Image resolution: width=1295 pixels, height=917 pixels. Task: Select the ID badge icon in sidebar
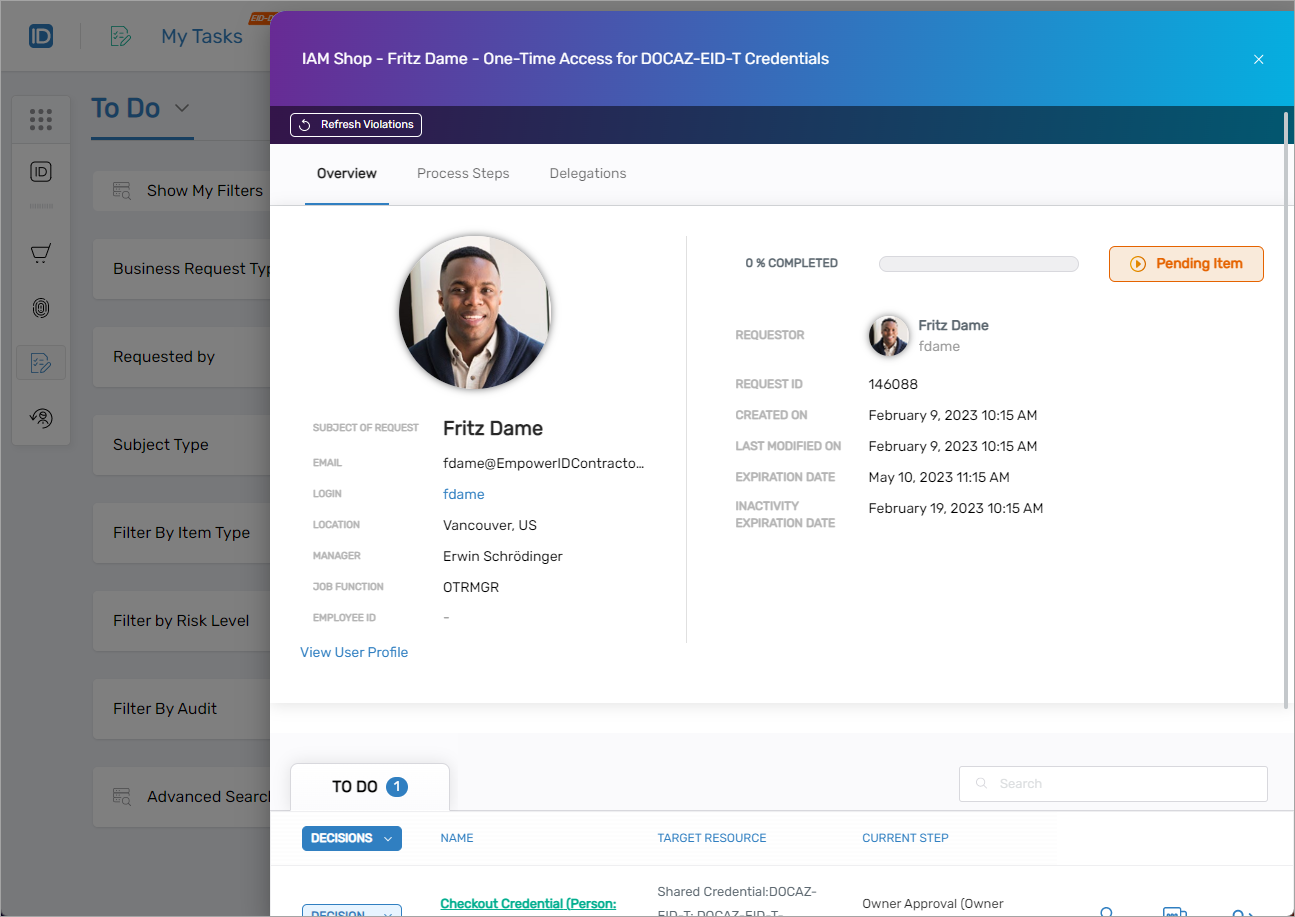pos(41,172)
